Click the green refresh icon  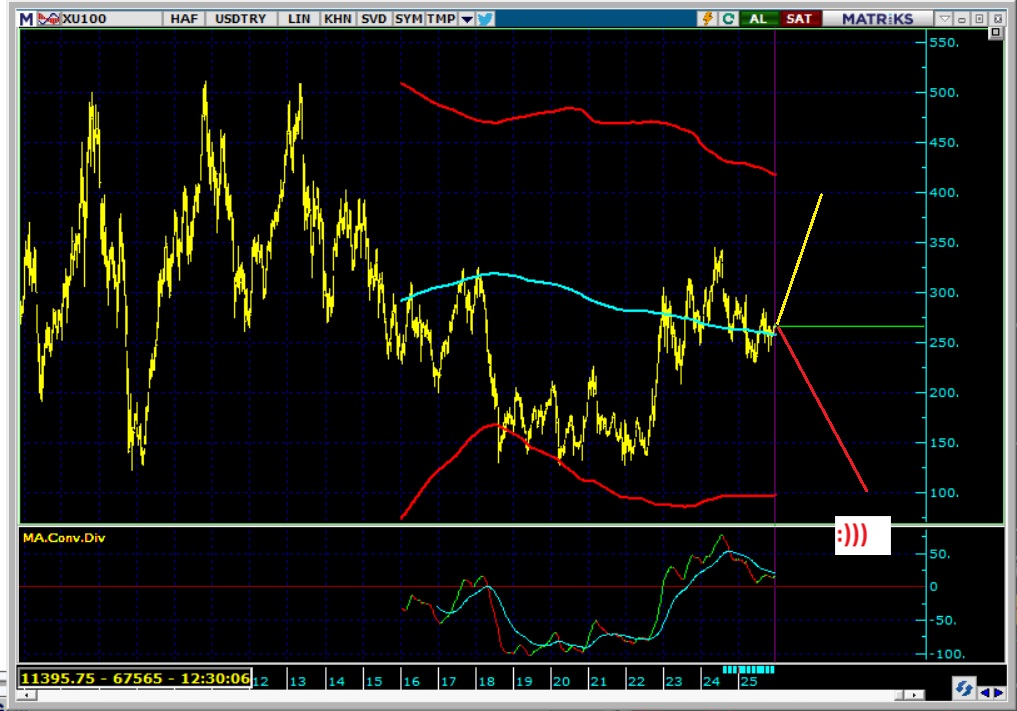(x=729, y=19)
